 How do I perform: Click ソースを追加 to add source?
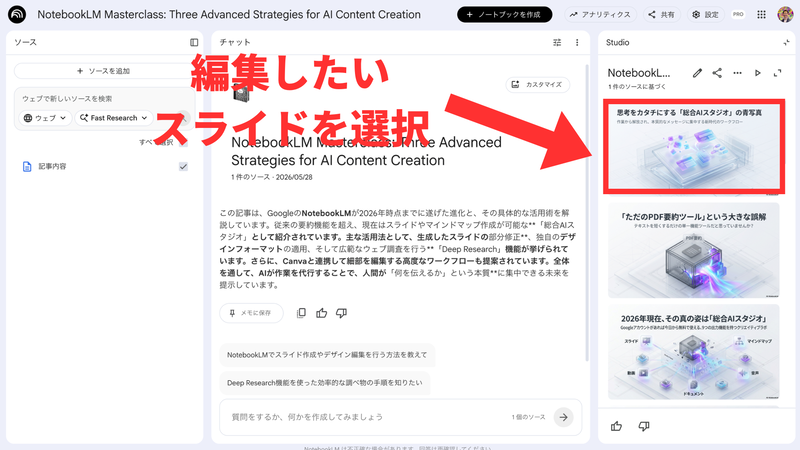[x=104, y=71]
